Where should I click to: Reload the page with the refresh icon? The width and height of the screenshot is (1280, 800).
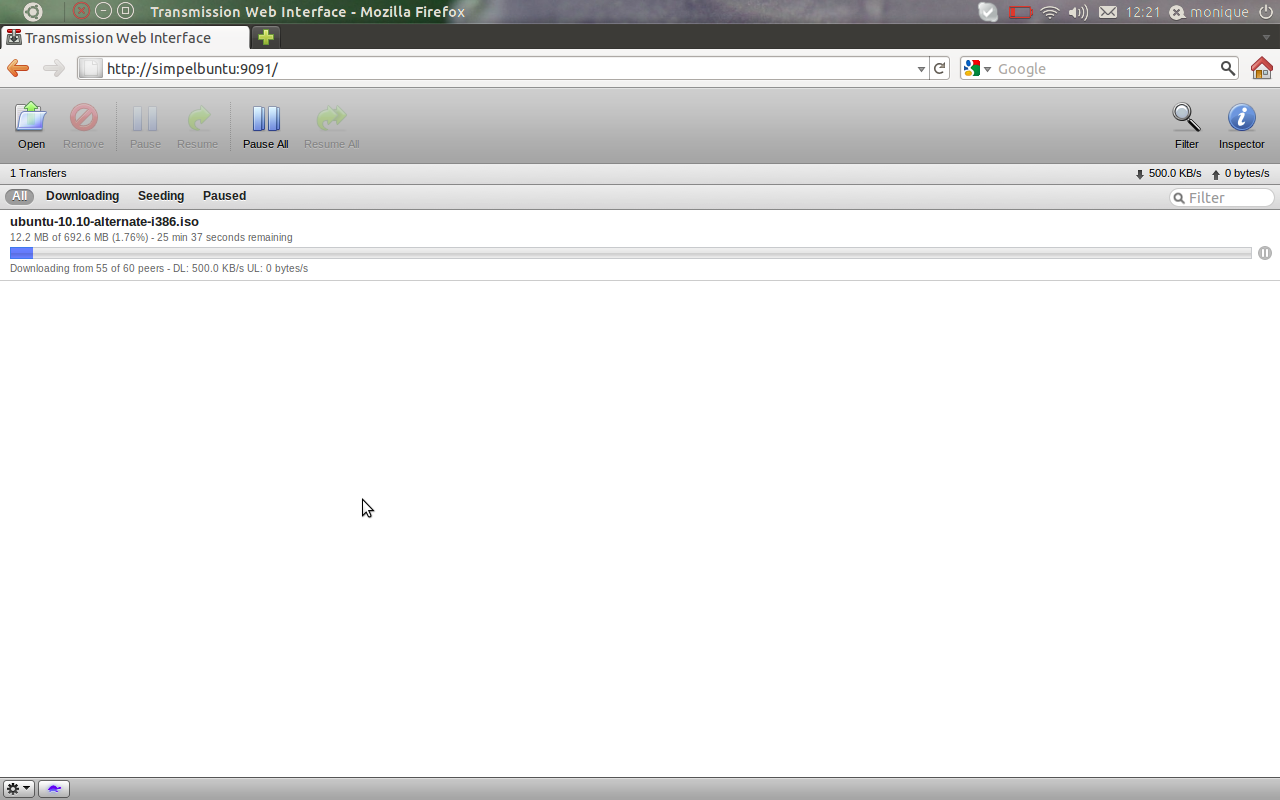(x=939, y=68)
